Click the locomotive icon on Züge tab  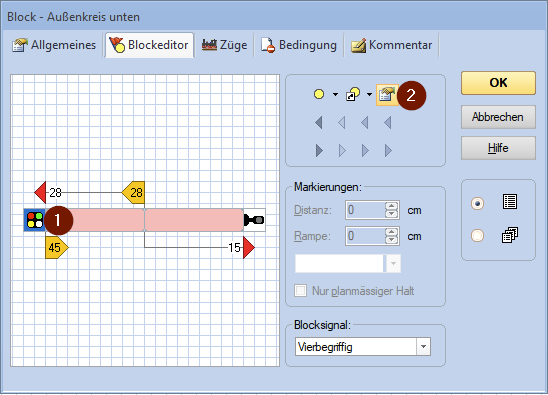pos(209,45)
